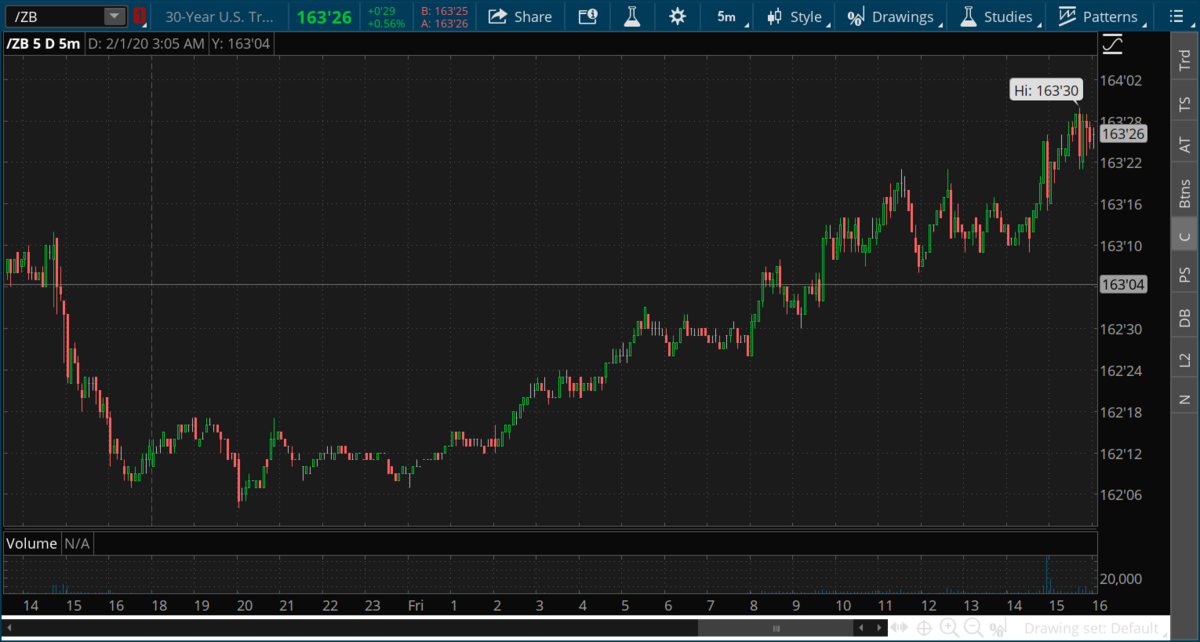Open chart settings gear icon

point(677,16)
